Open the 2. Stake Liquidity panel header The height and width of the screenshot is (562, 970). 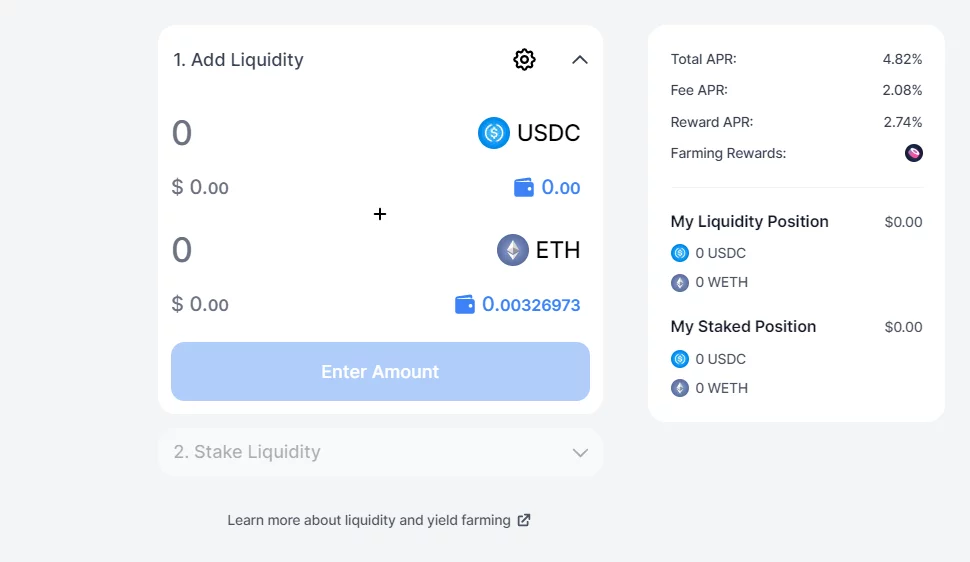pyautogui.click(x=247, y=452)
